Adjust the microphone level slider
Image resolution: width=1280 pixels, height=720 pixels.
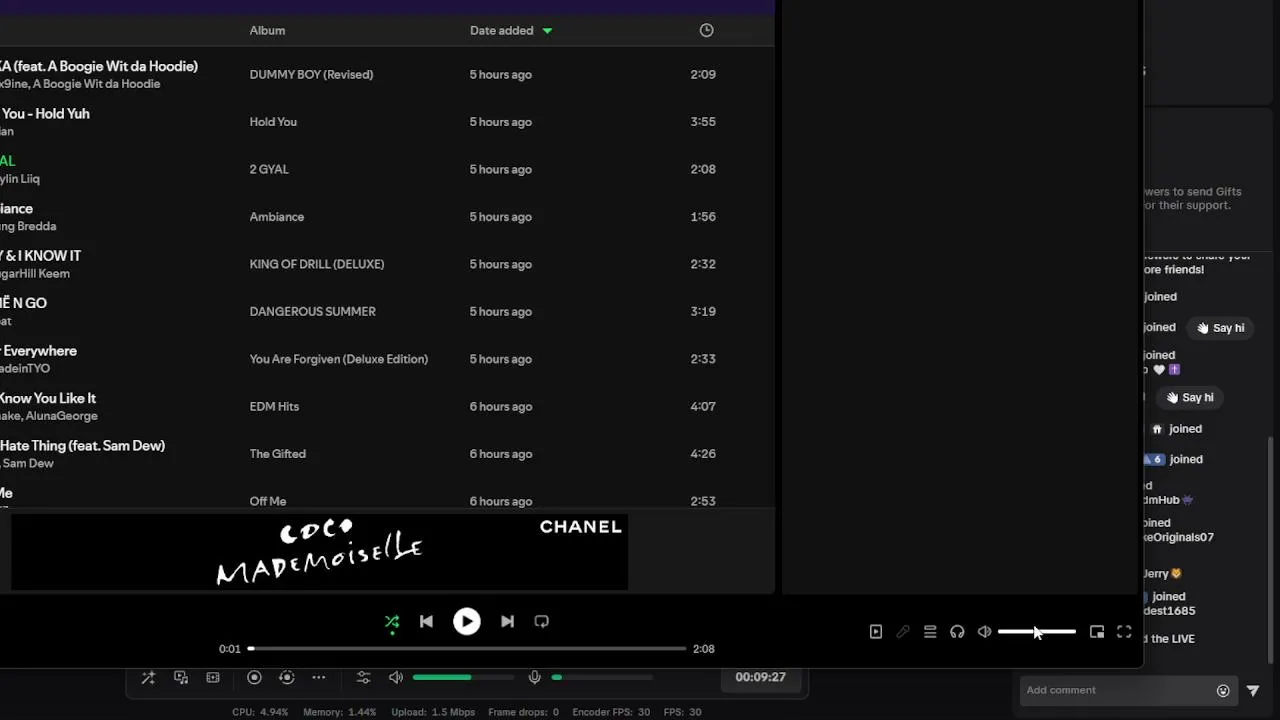[602, 677]
